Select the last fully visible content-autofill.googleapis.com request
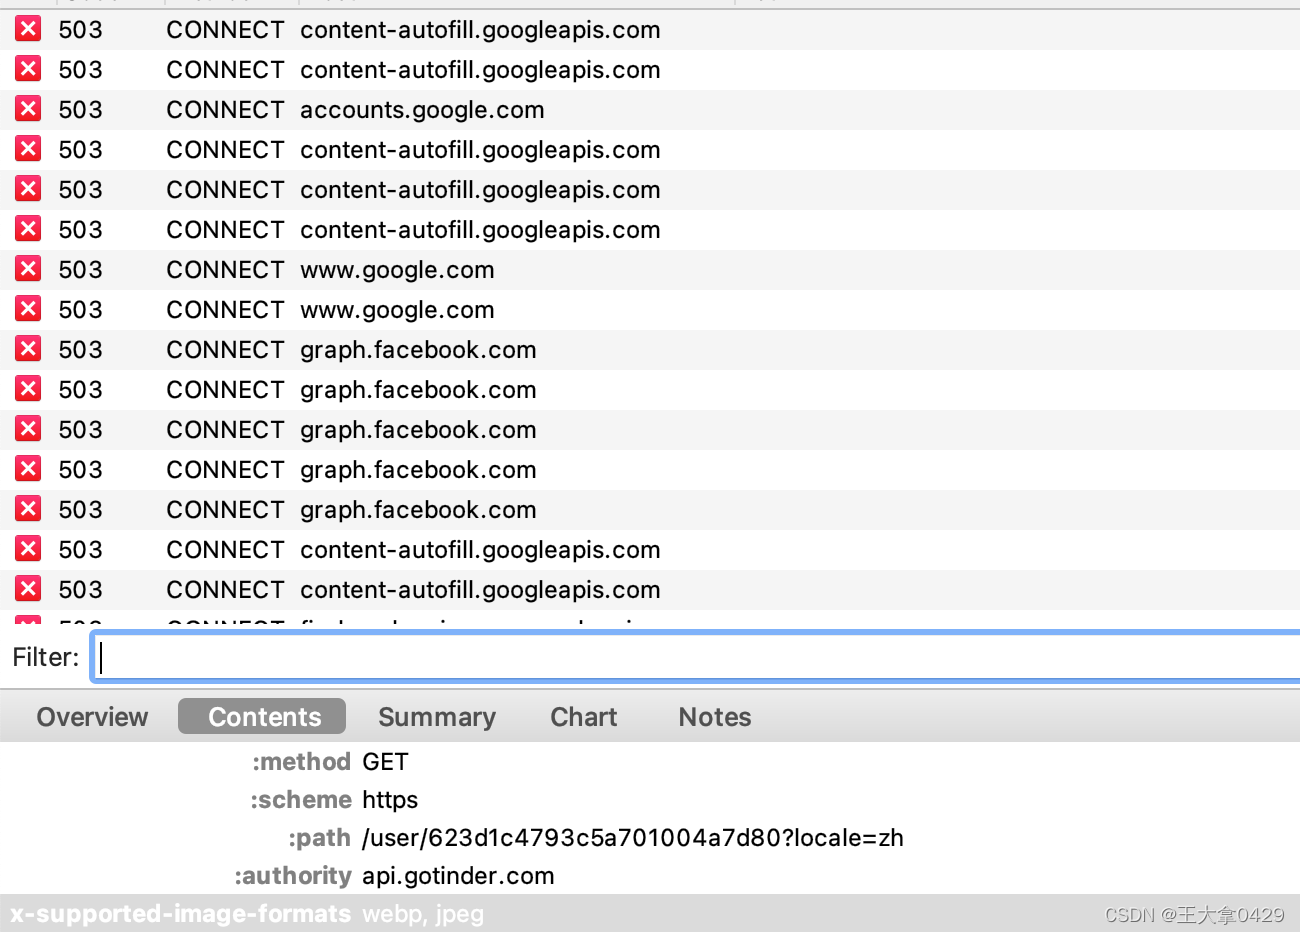 [x=650, y=590]
